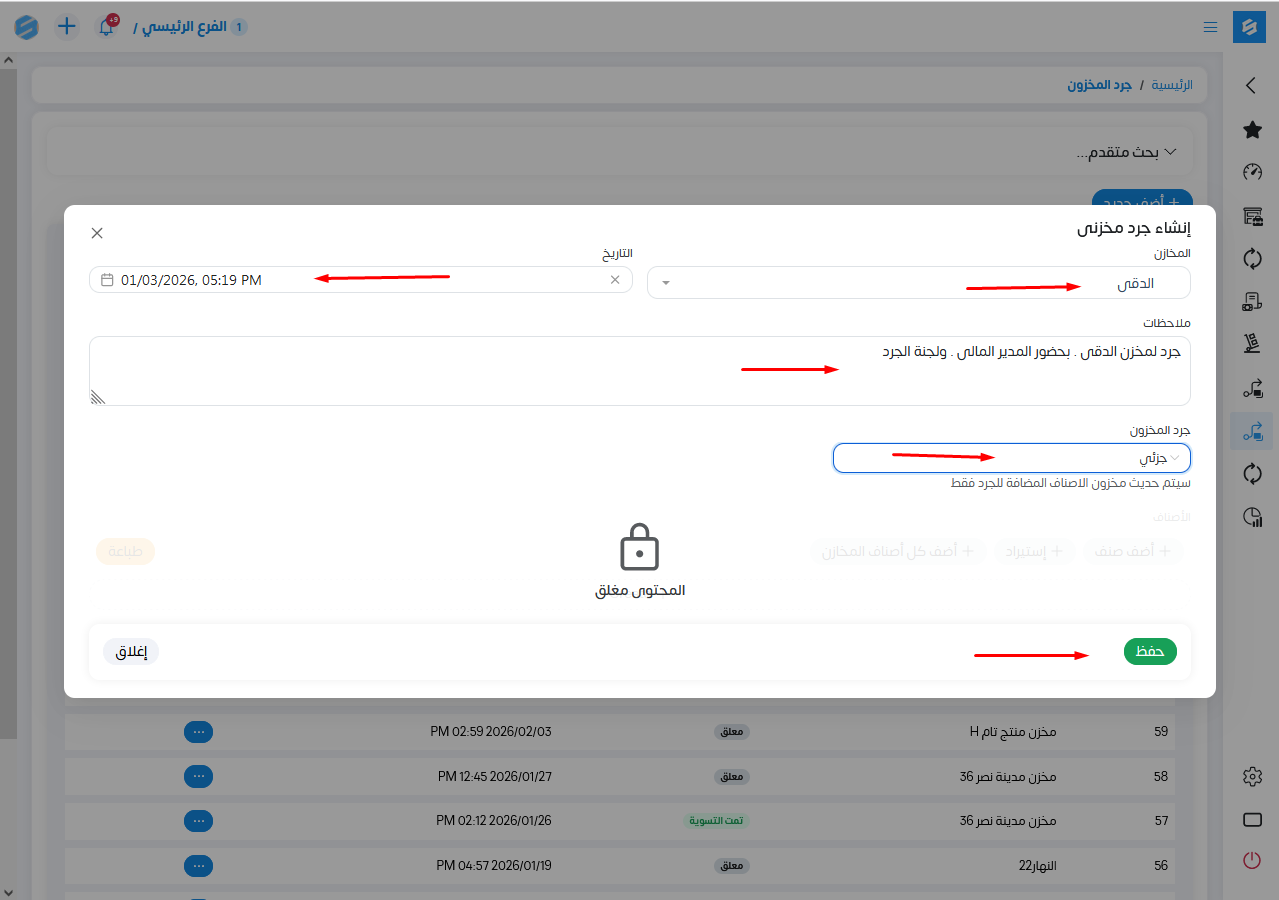Clear the date with the small x icon

click(x=615, y=280)
